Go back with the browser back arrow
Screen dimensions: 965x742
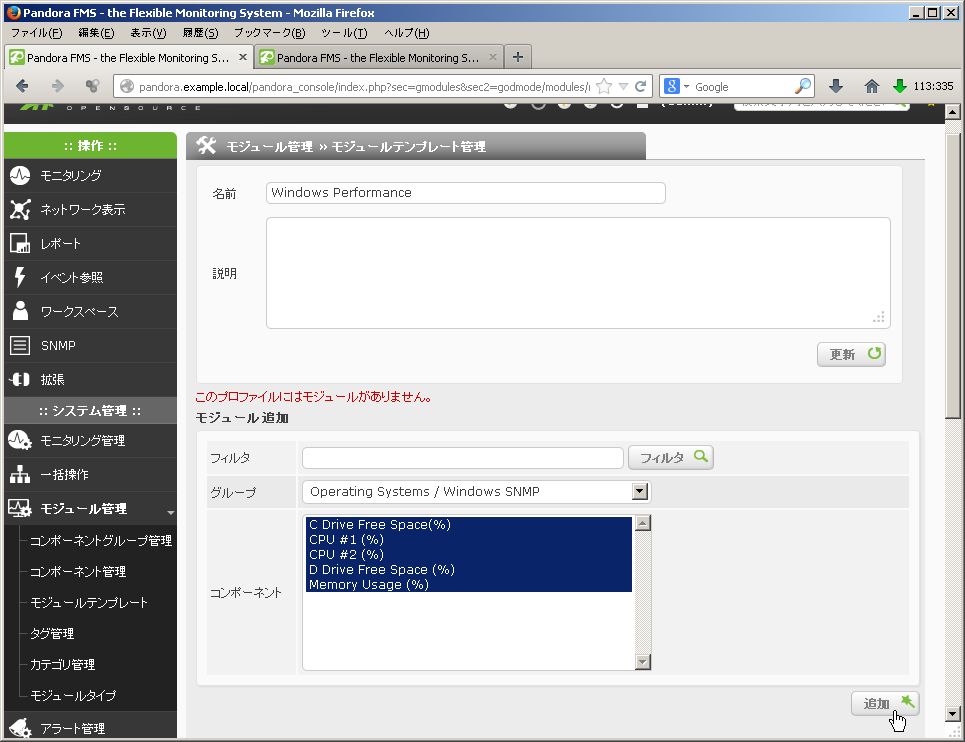click(22, 86)
